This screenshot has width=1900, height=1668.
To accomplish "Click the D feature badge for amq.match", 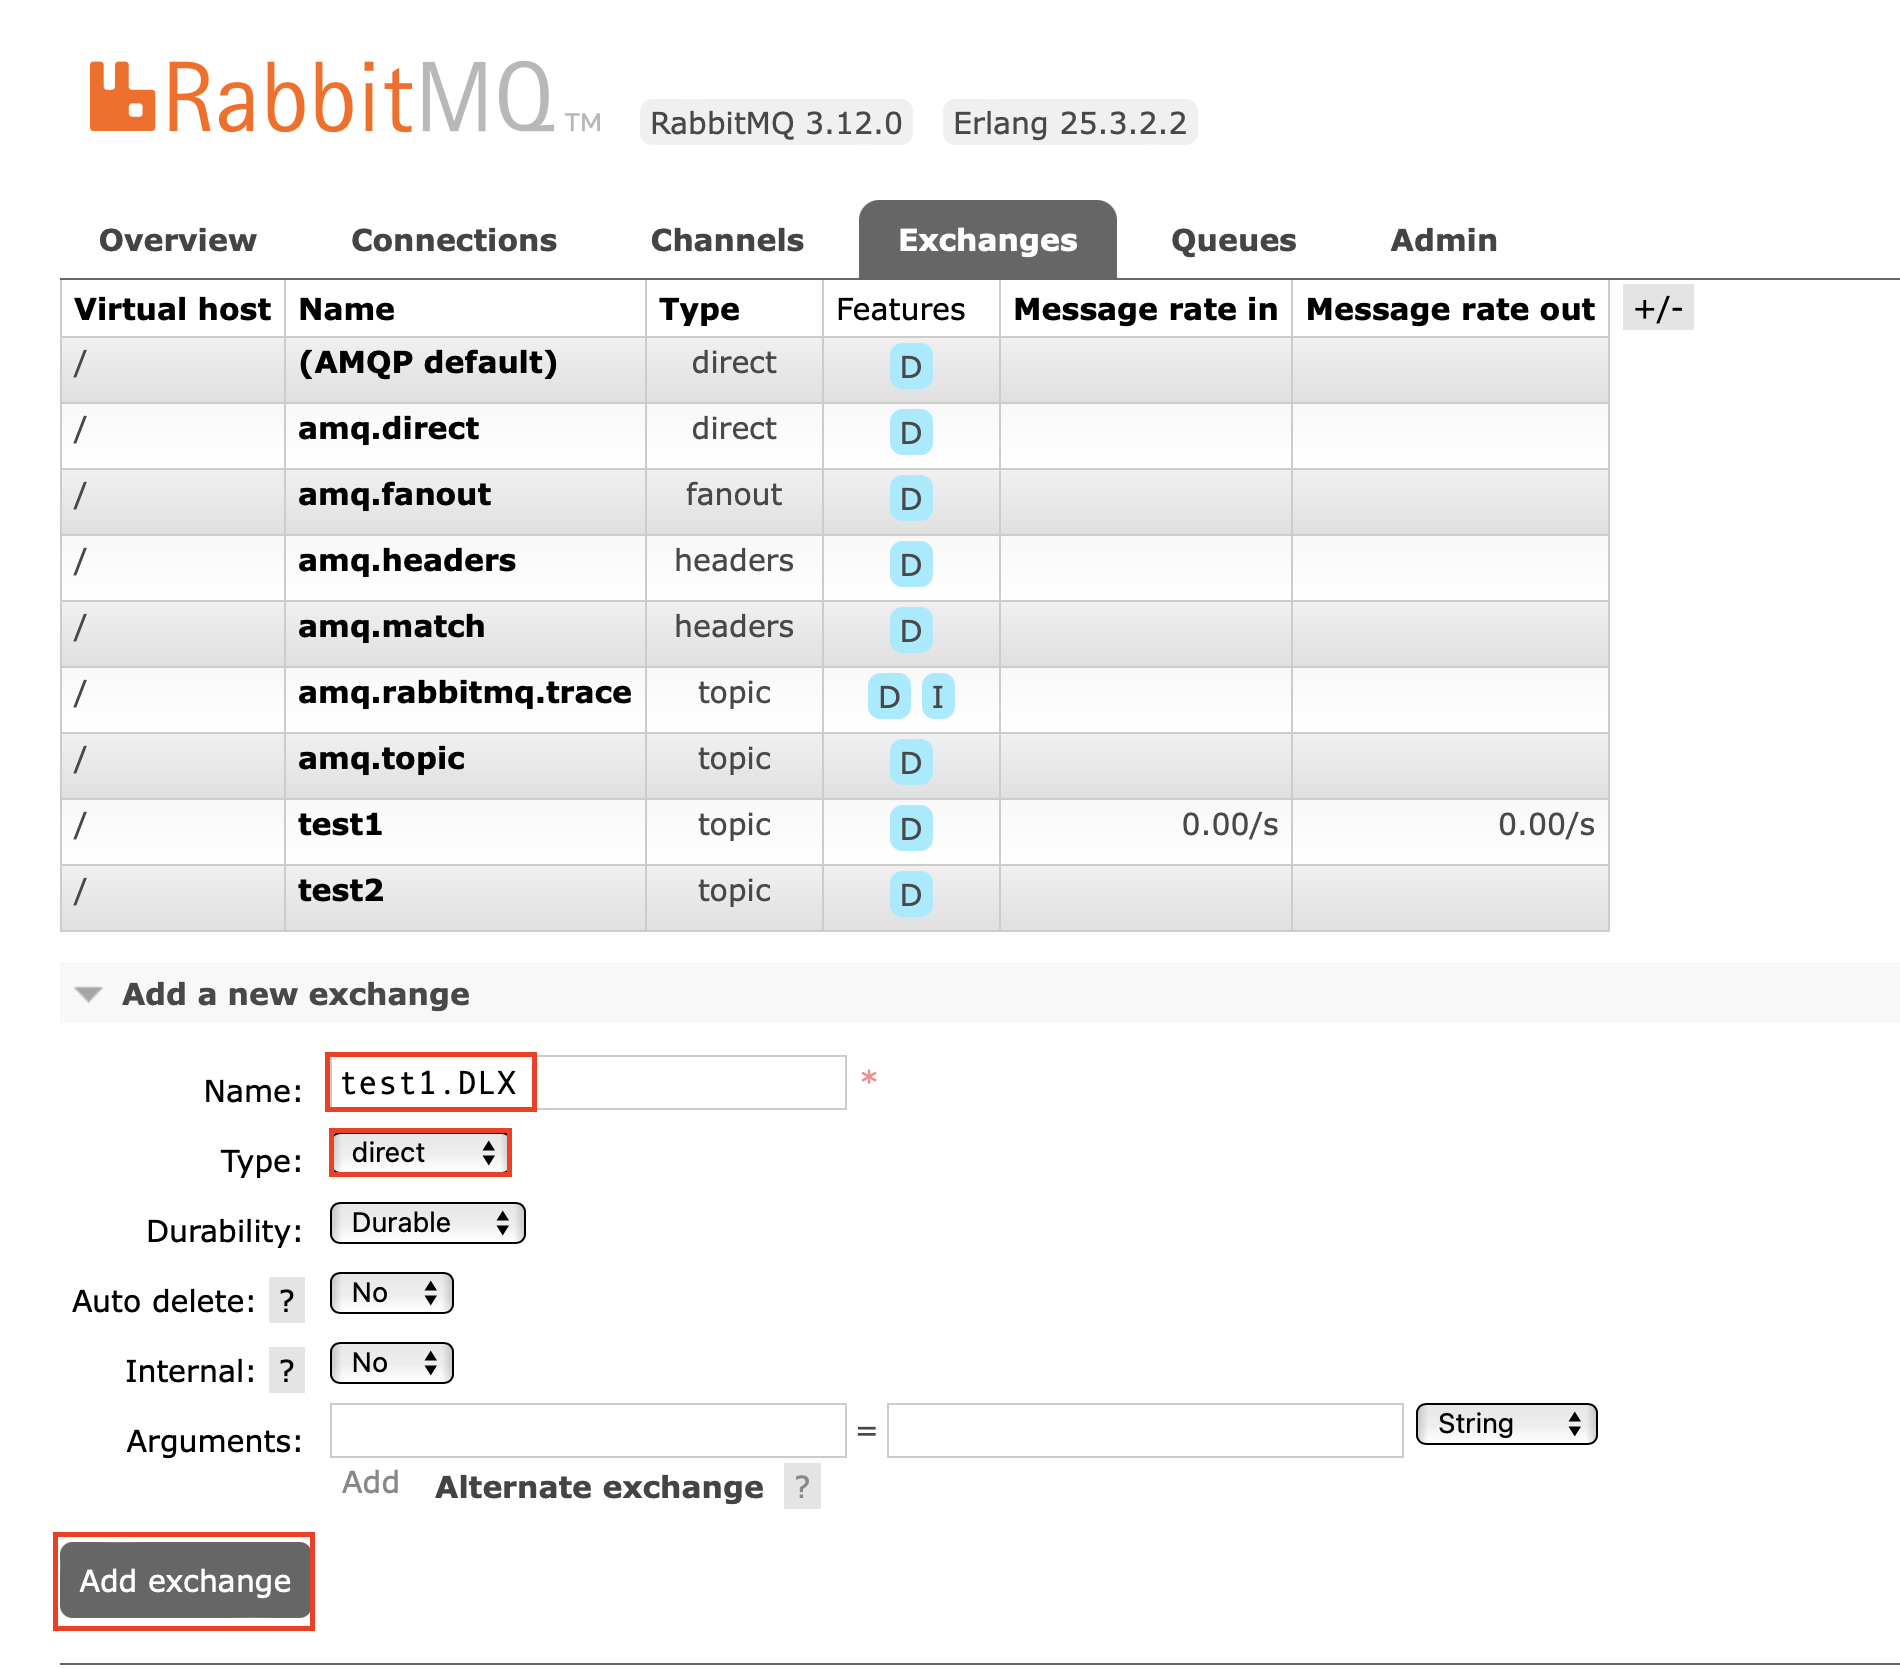I will (x=911, y=631).
